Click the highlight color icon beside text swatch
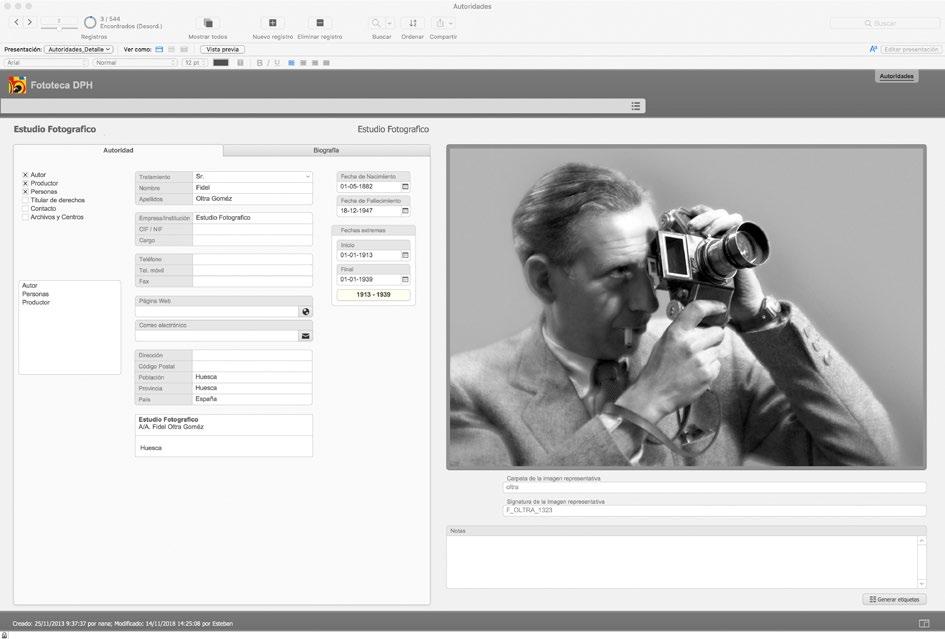 coord(240,63)
